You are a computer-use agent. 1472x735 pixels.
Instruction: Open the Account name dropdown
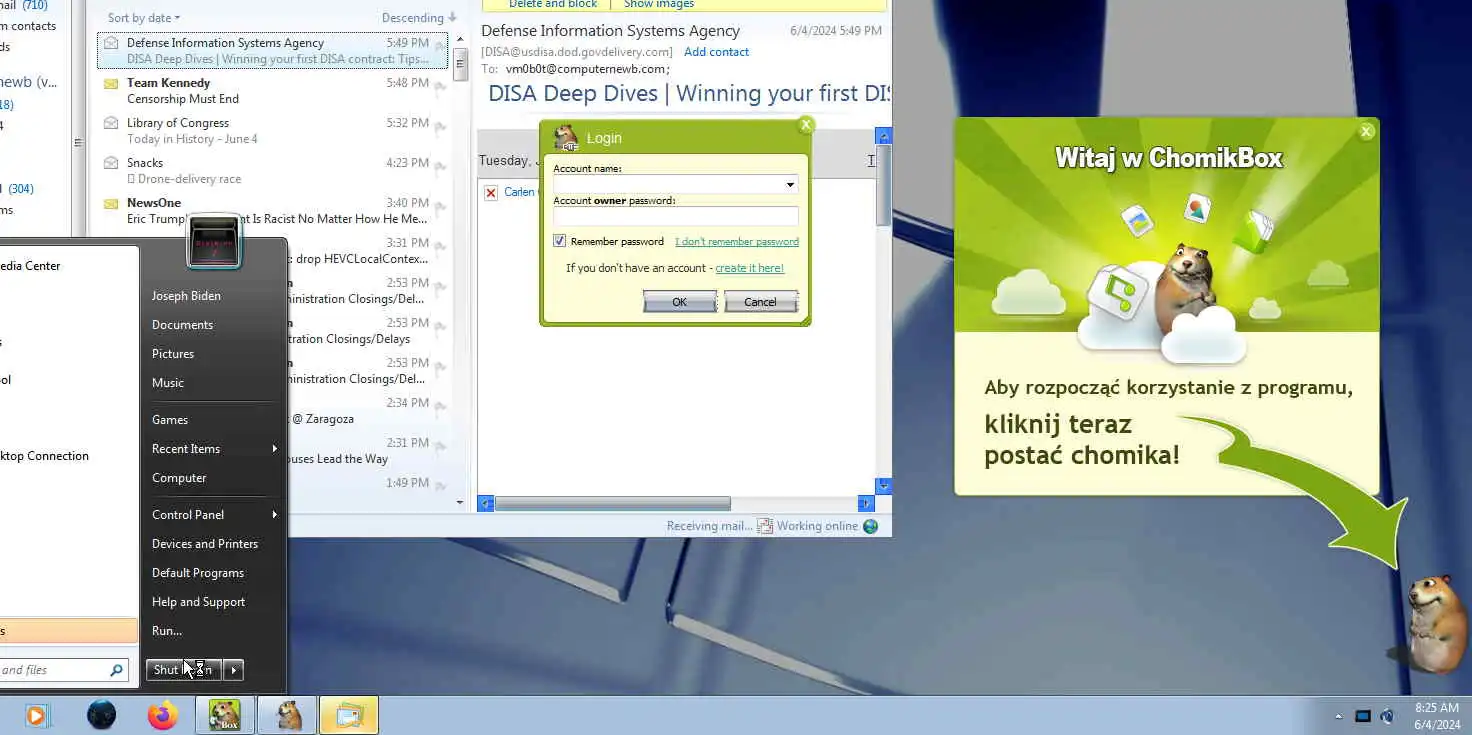790,185
